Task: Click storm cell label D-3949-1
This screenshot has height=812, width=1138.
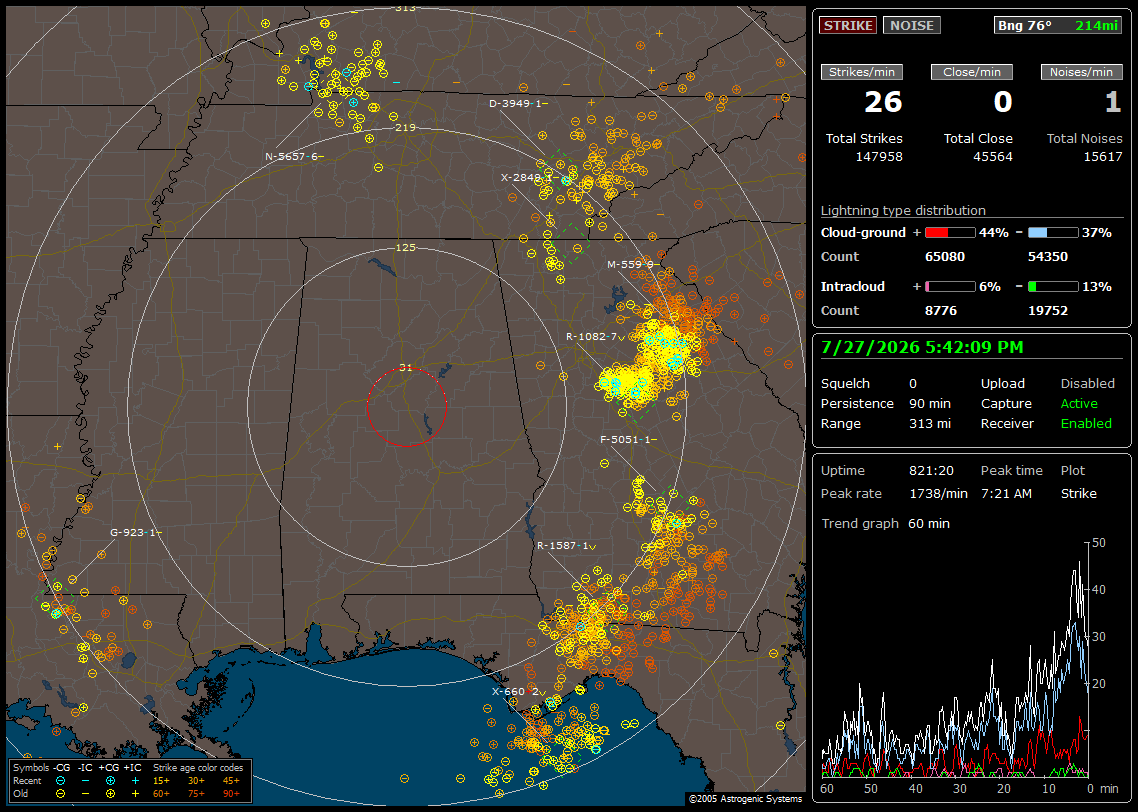Action: pyautogui.click(x=517, y=104)
